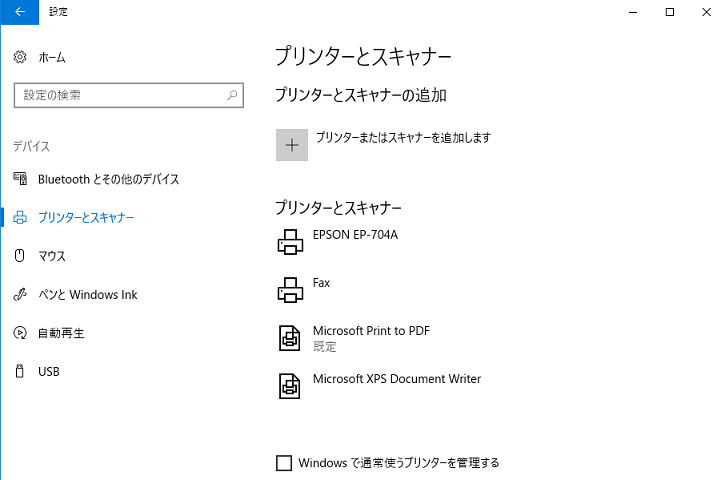Click the pen icon for Windows Ink

20,294
